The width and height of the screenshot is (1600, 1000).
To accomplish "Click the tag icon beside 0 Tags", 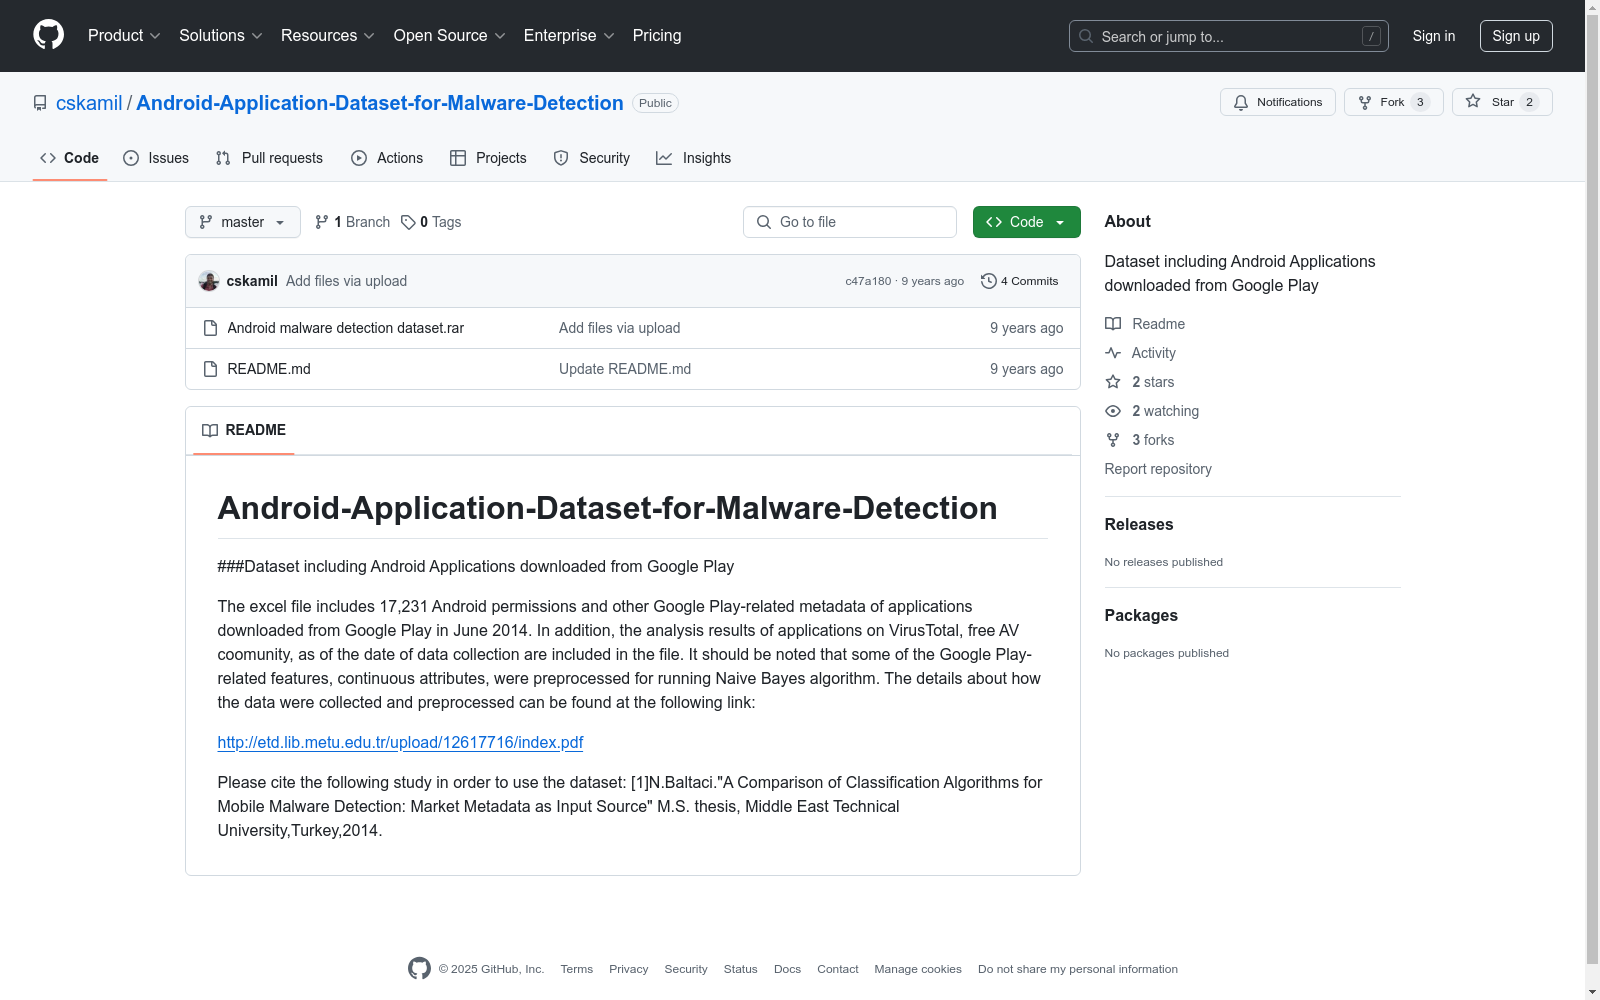I will point(408,222).
